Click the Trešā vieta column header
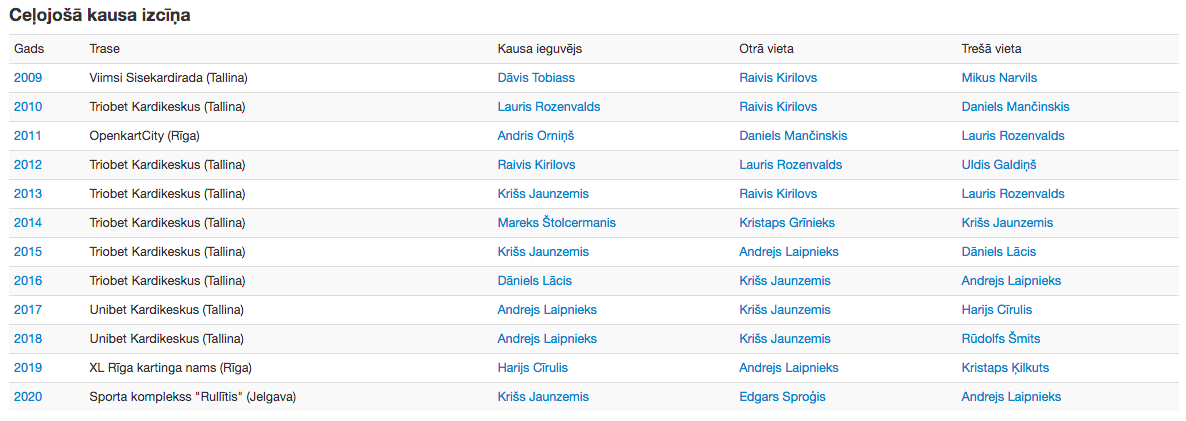 tap(991, 49)
